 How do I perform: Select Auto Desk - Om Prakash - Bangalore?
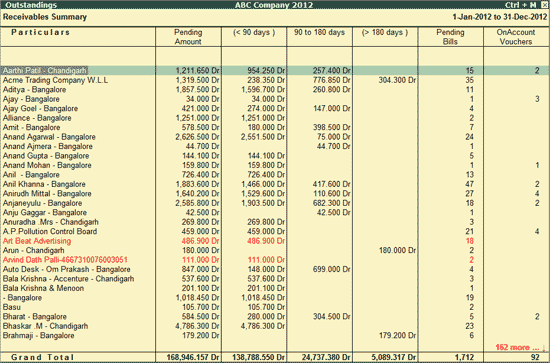[x=66, y=269]
